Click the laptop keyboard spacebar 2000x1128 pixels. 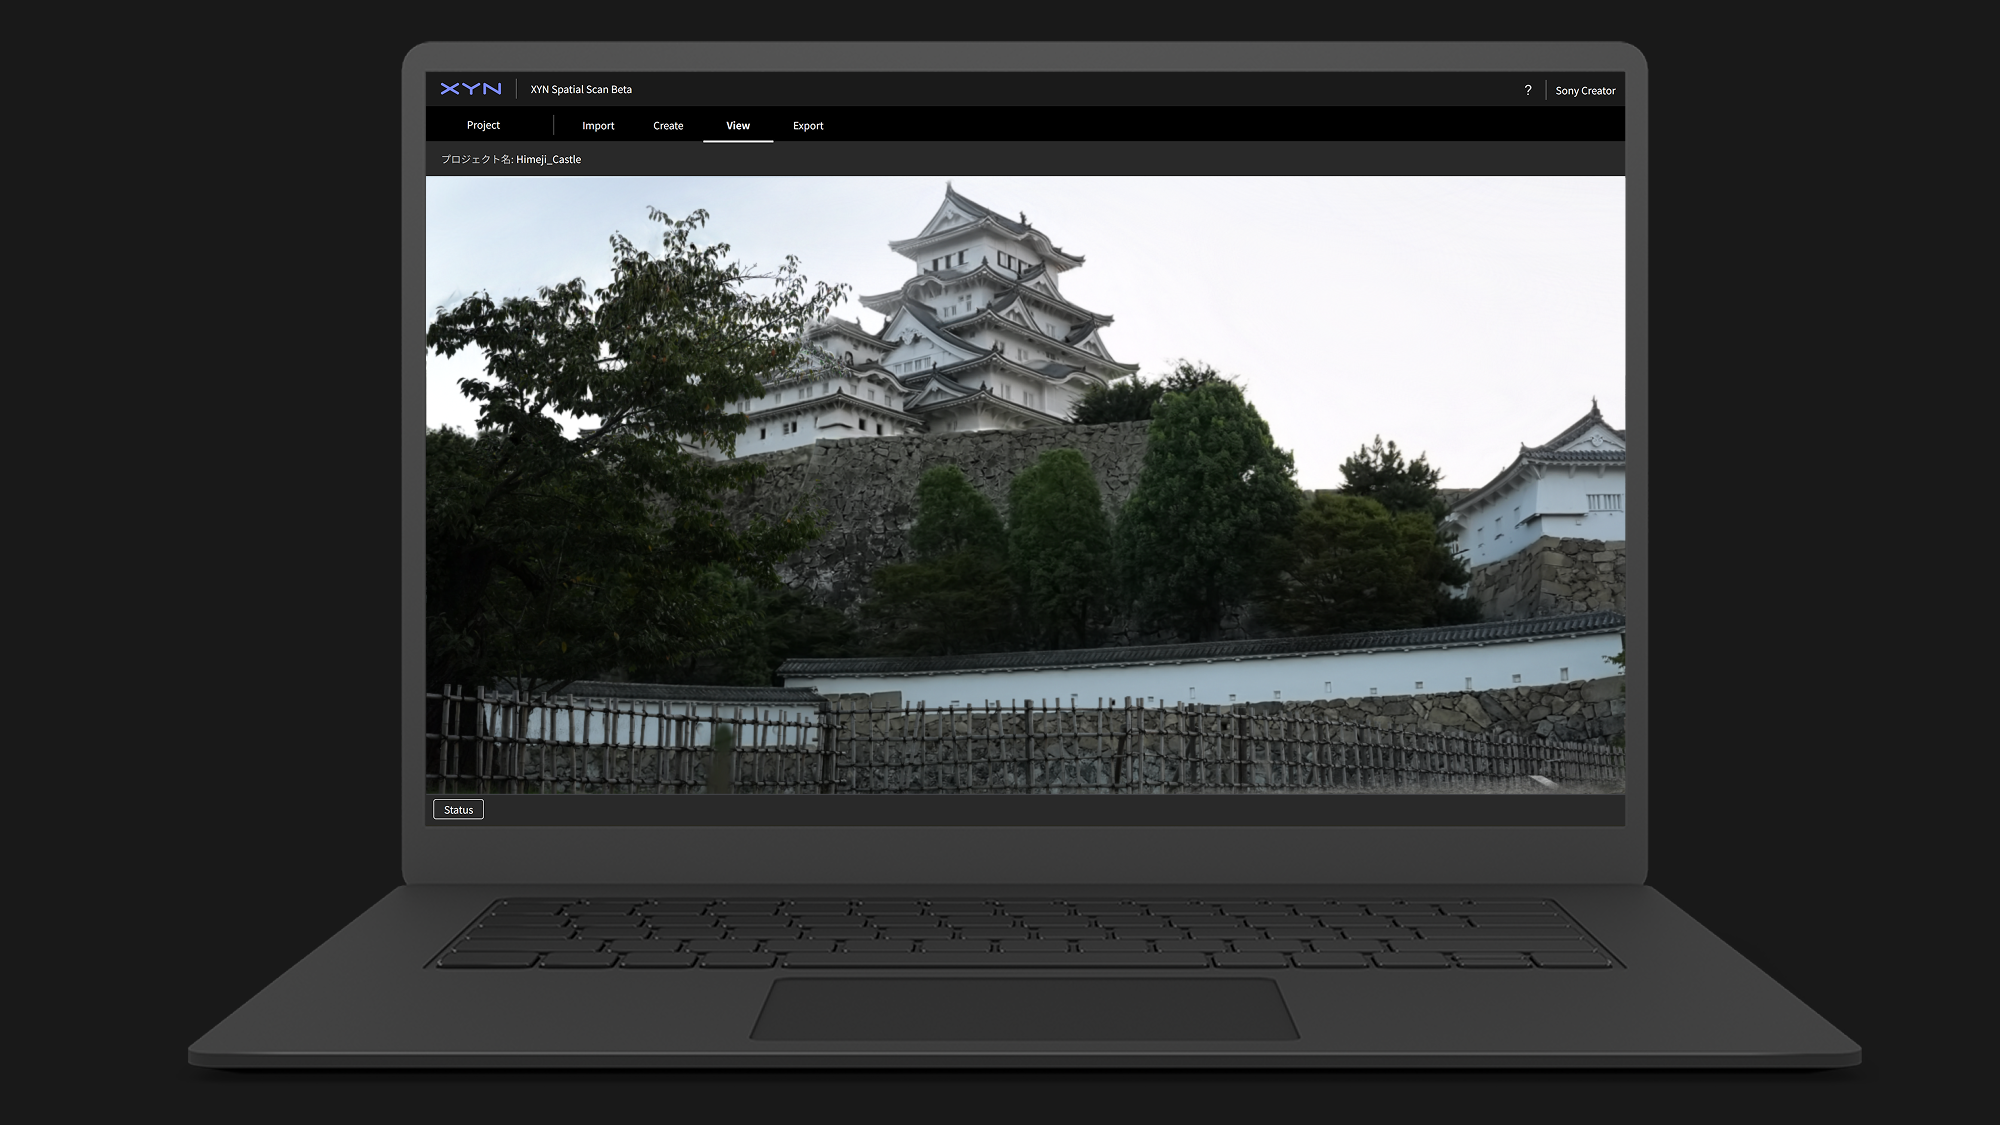coord(995,961)
